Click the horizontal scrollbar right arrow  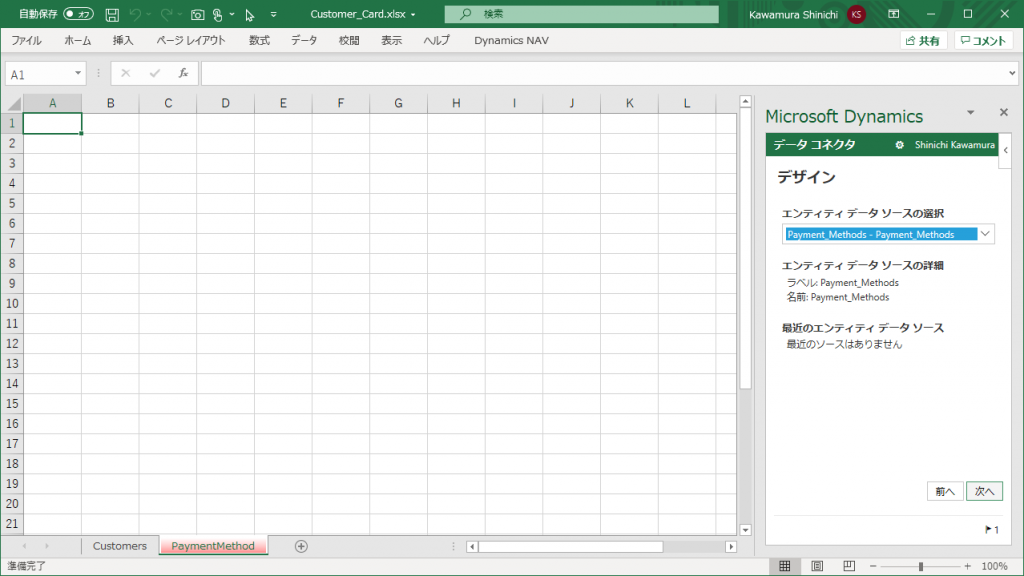pyautogui.click(x=731, y=547)
